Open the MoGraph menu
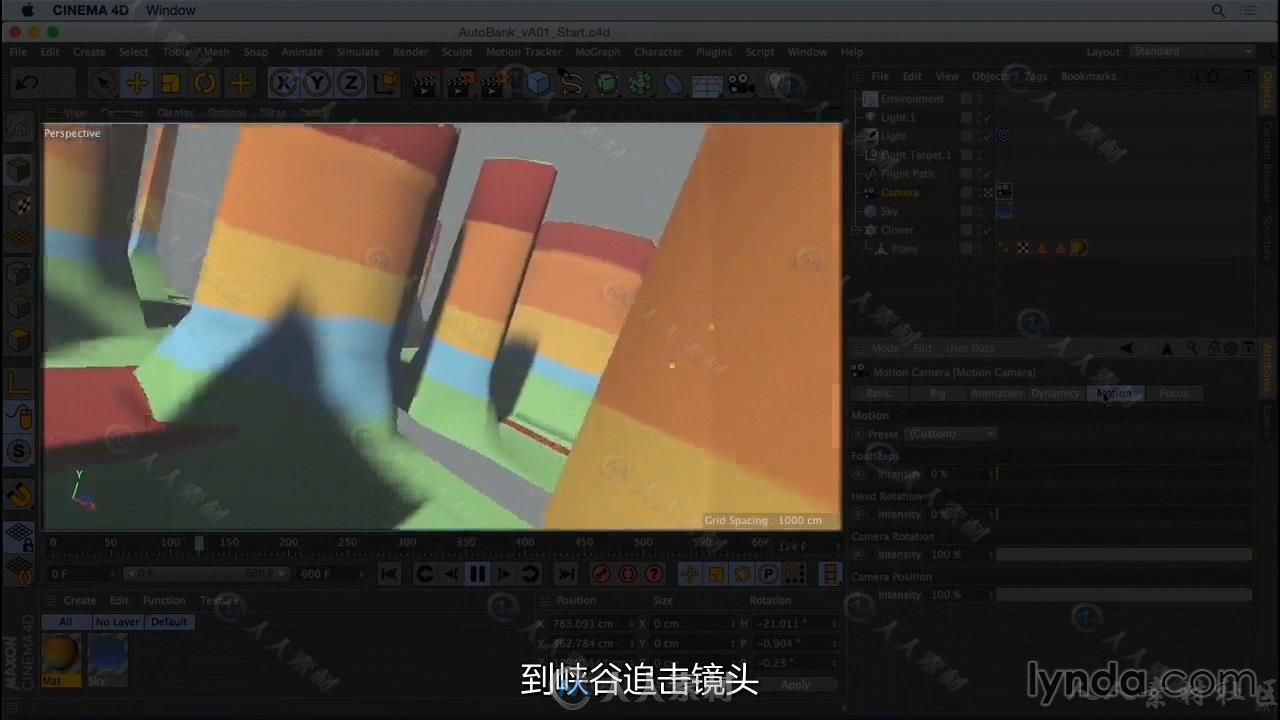 click(597, 52)
